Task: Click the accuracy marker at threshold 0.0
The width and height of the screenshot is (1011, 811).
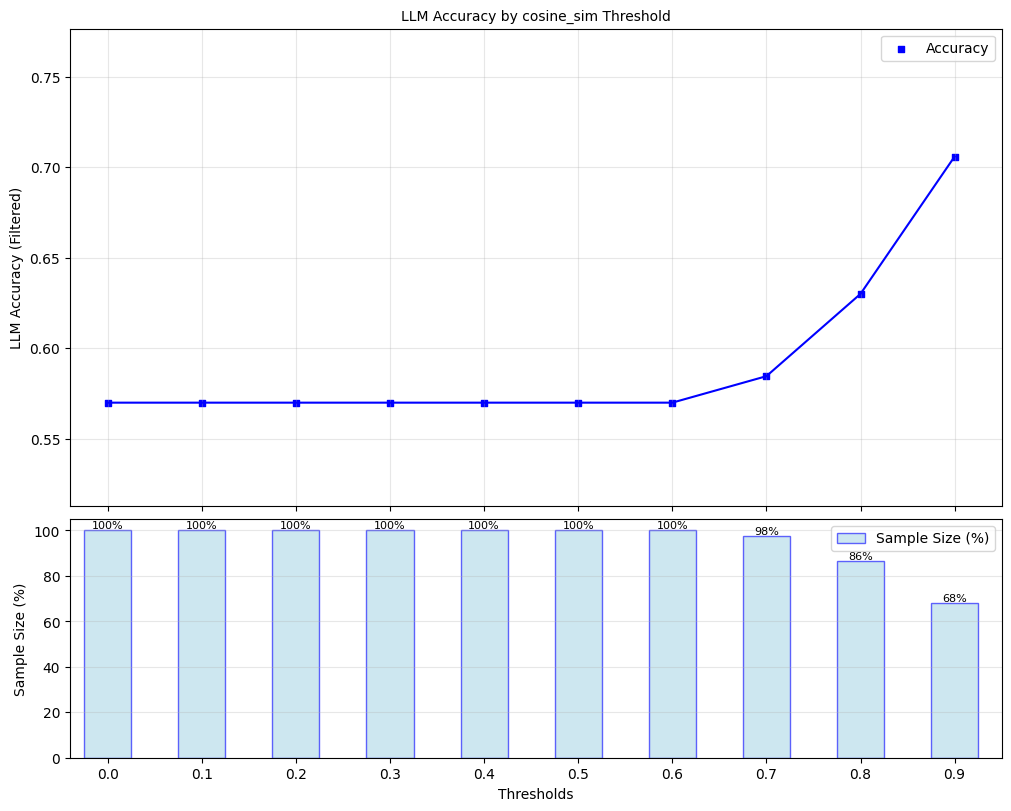Action: [x=108, y=403]
